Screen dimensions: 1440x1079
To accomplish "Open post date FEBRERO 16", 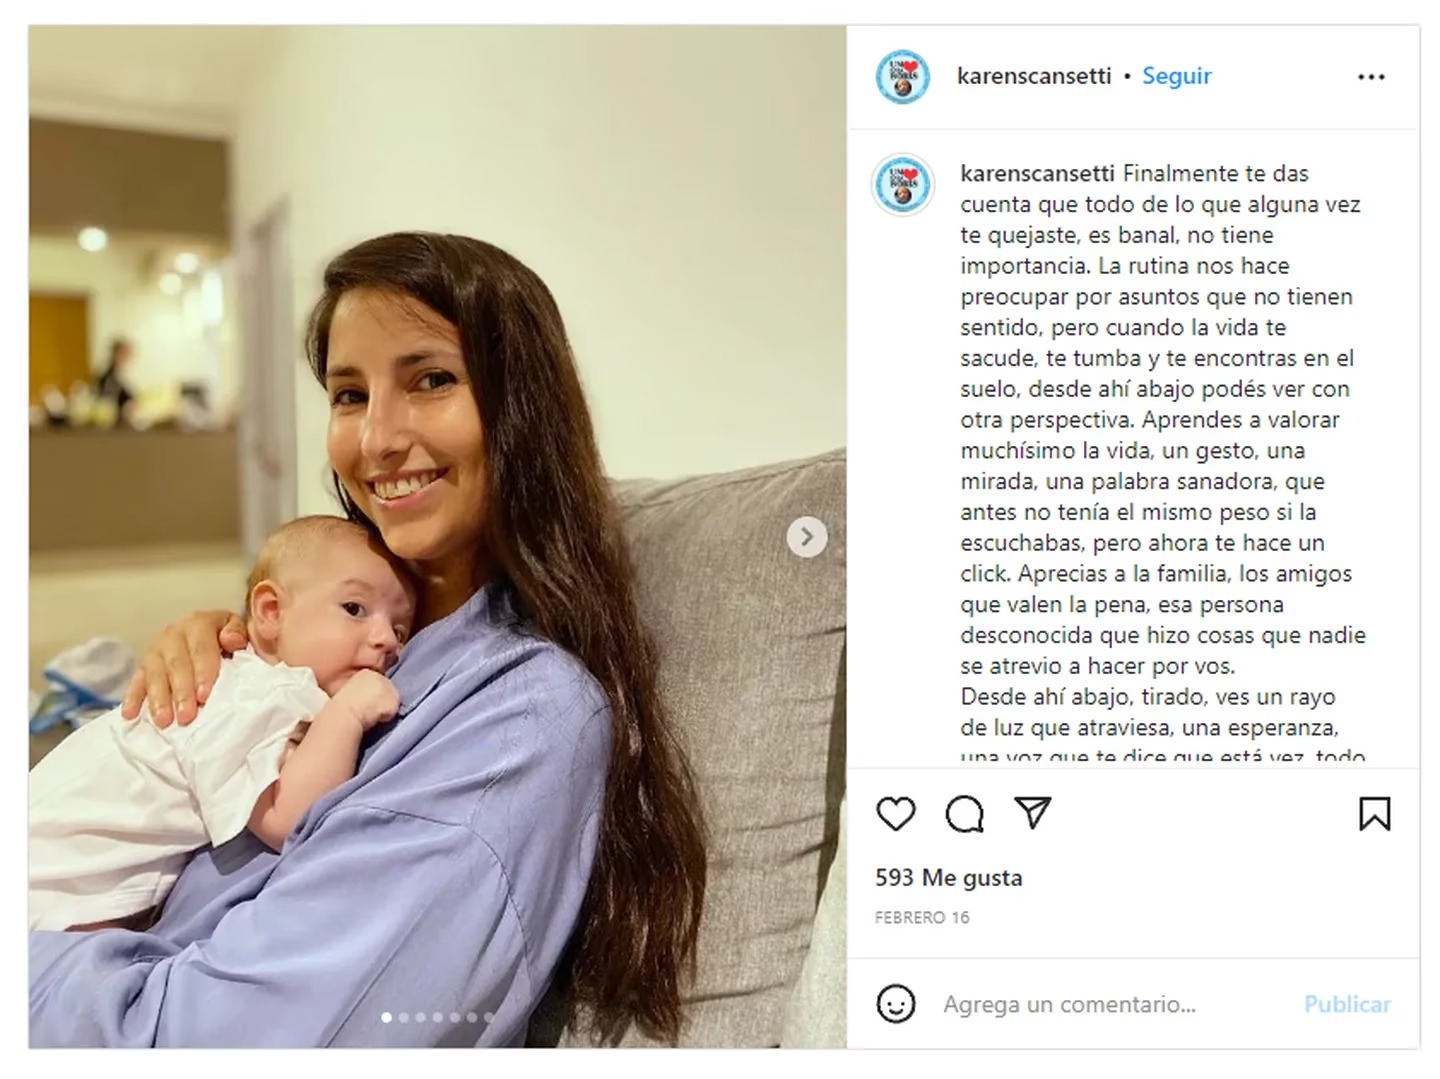I will pyautogui.click(x=922, y=917).
